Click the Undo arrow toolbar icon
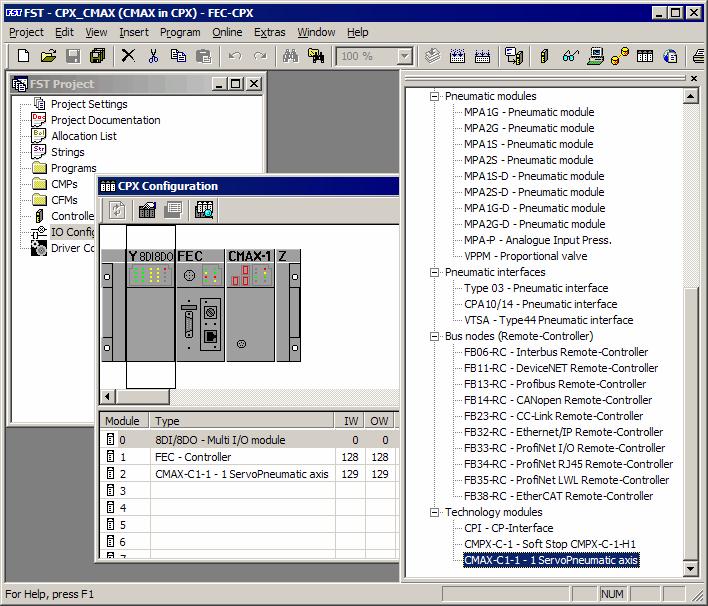The height and width of the screenshot is (606, 708). pyautogui.click(x=235, y=56)
